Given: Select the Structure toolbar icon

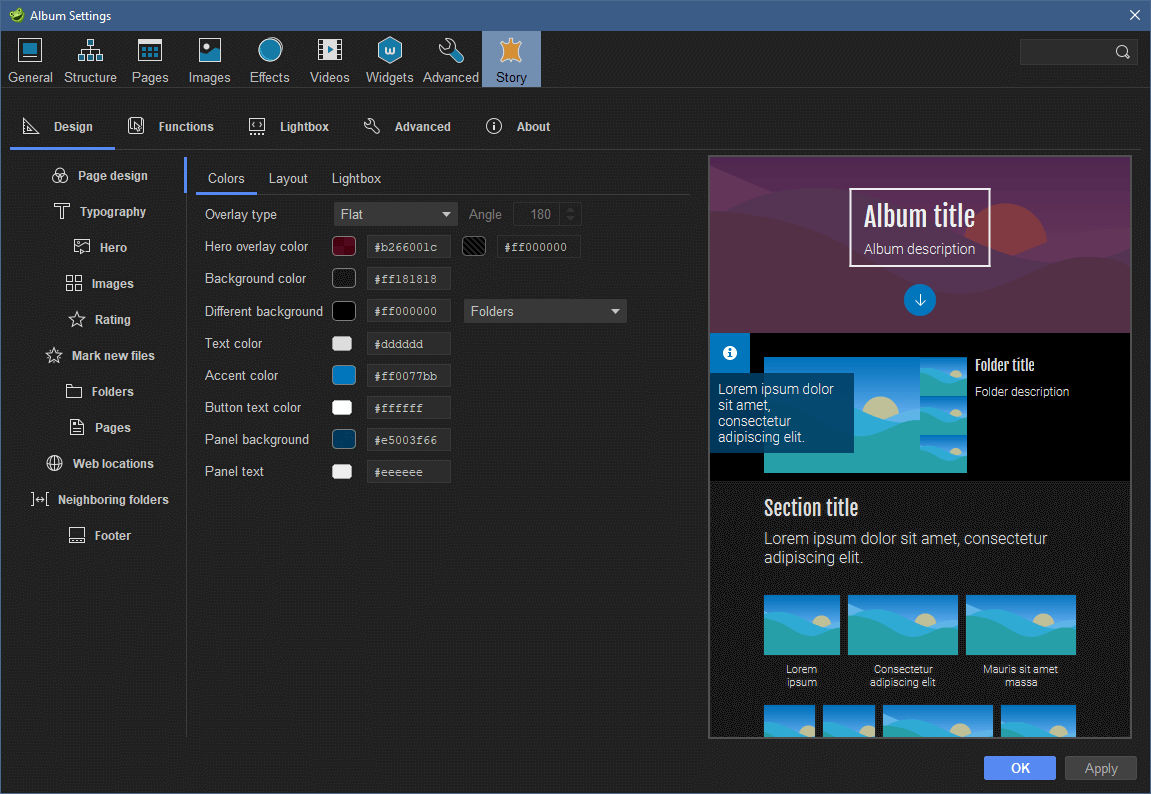Looking at the screenshot, I should (90, 58).
